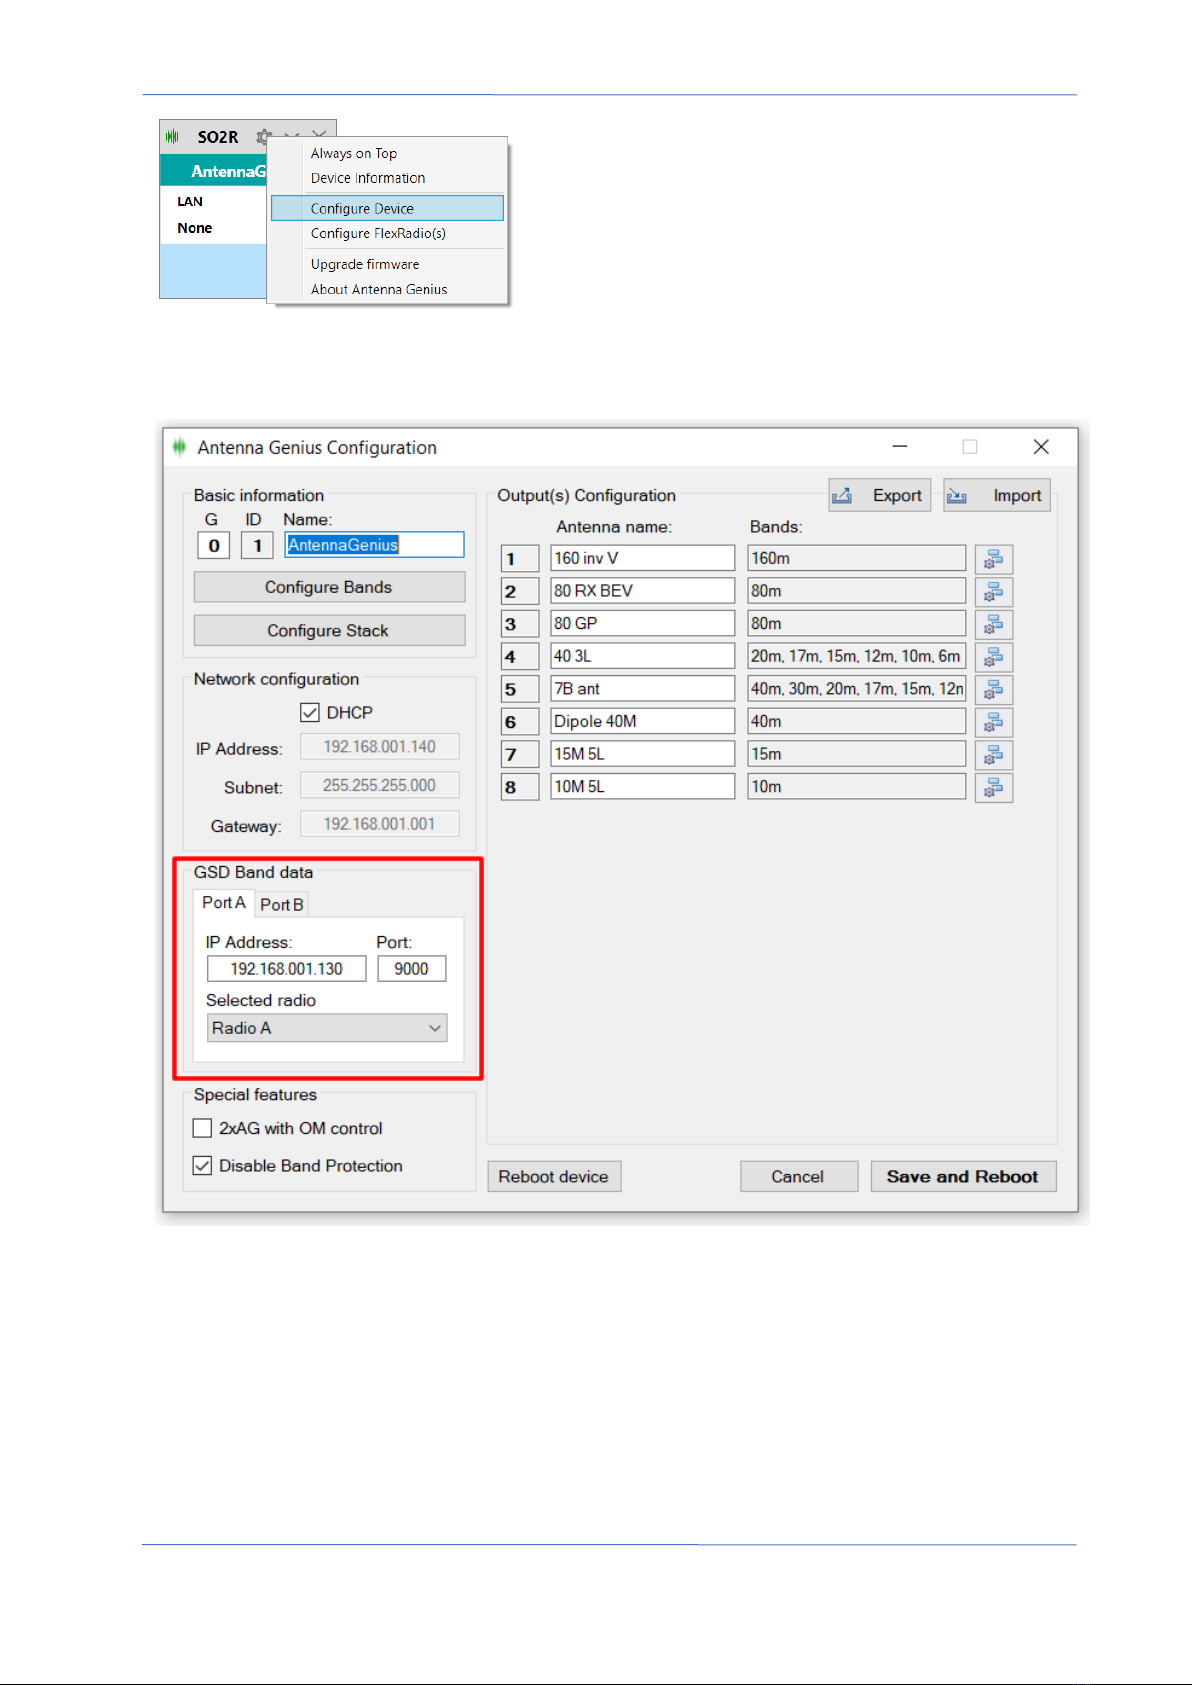Image resolution: width=1192 pixels, height=1685 pixels.
Task: Click bands field starting with 20m, 17m
Action: [857, 656]
